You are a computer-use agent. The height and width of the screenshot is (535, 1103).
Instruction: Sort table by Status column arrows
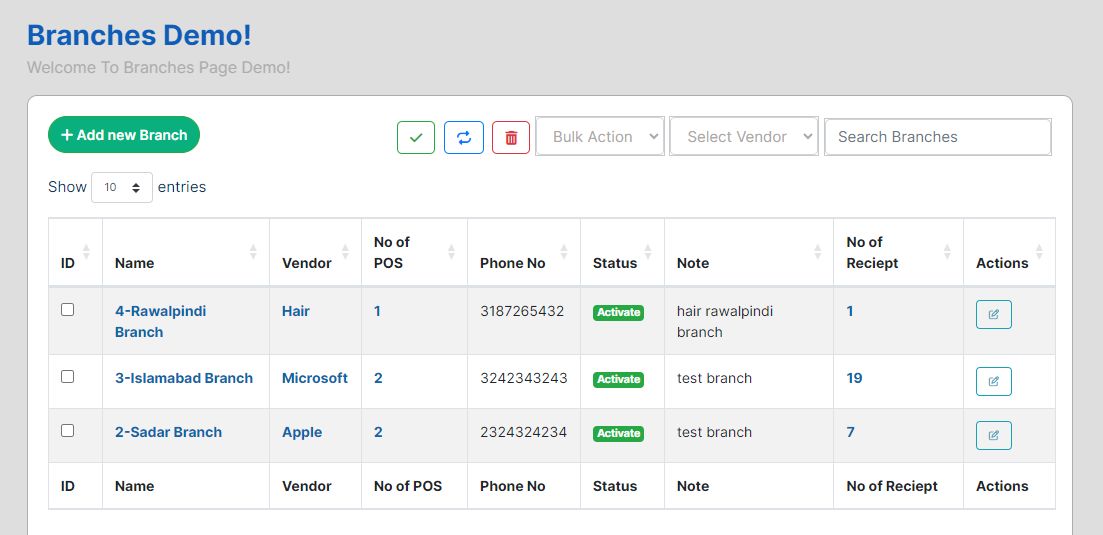pos(647,252)
